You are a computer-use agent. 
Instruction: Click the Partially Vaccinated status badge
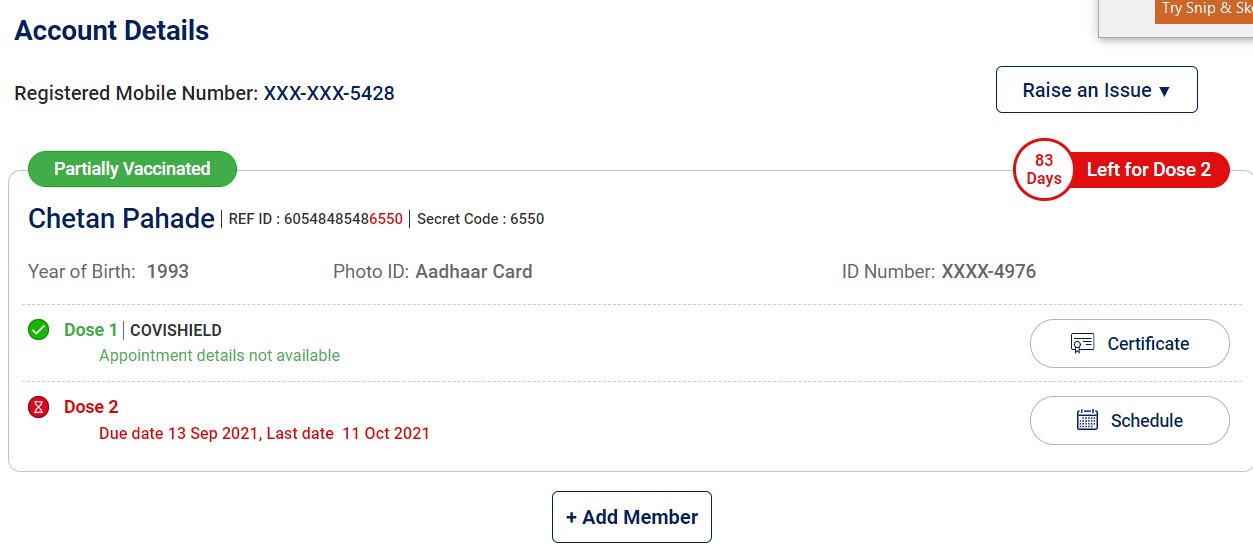[132, 169]
